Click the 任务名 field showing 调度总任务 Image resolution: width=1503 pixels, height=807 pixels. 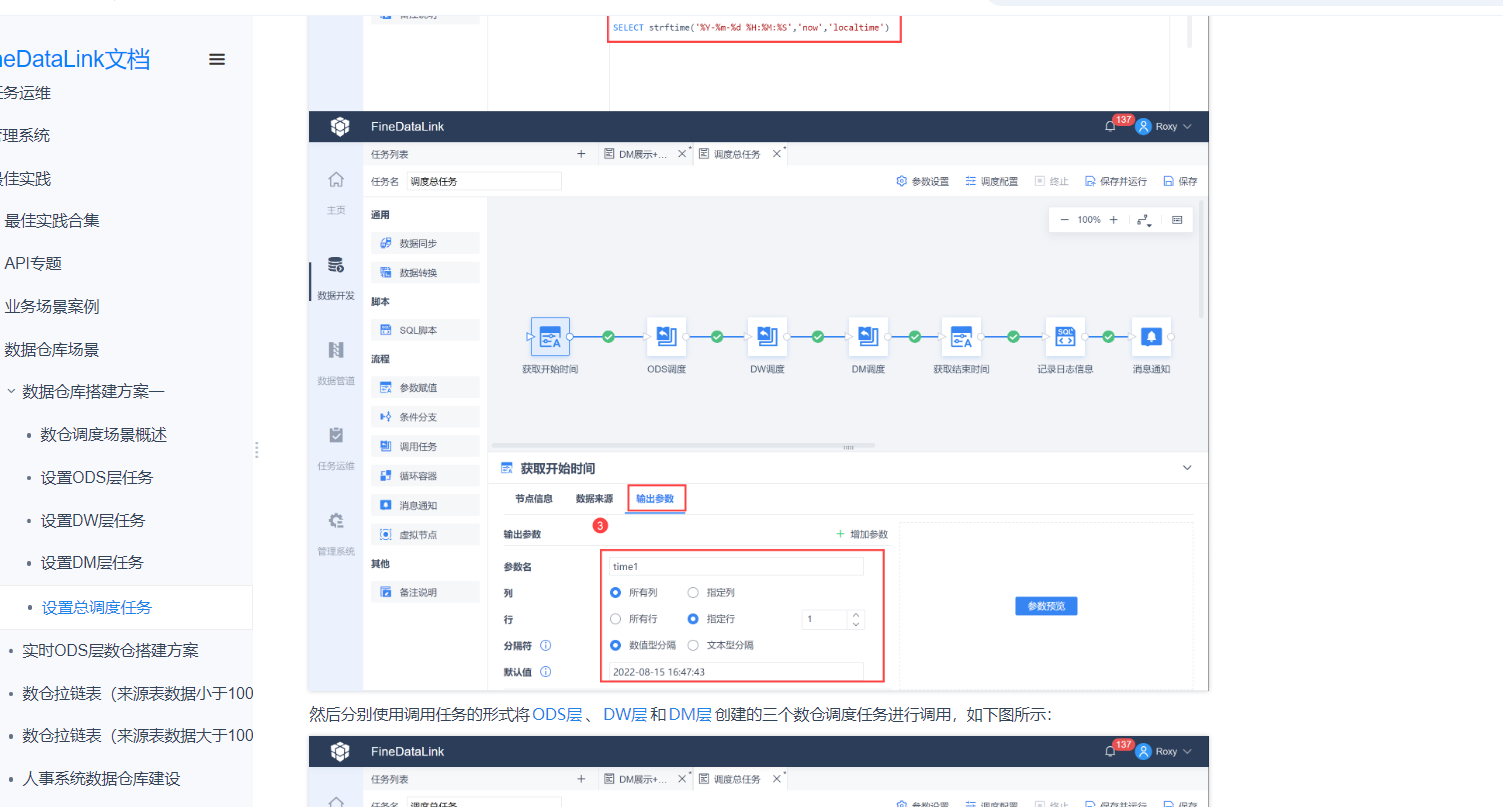pos(484,181)
